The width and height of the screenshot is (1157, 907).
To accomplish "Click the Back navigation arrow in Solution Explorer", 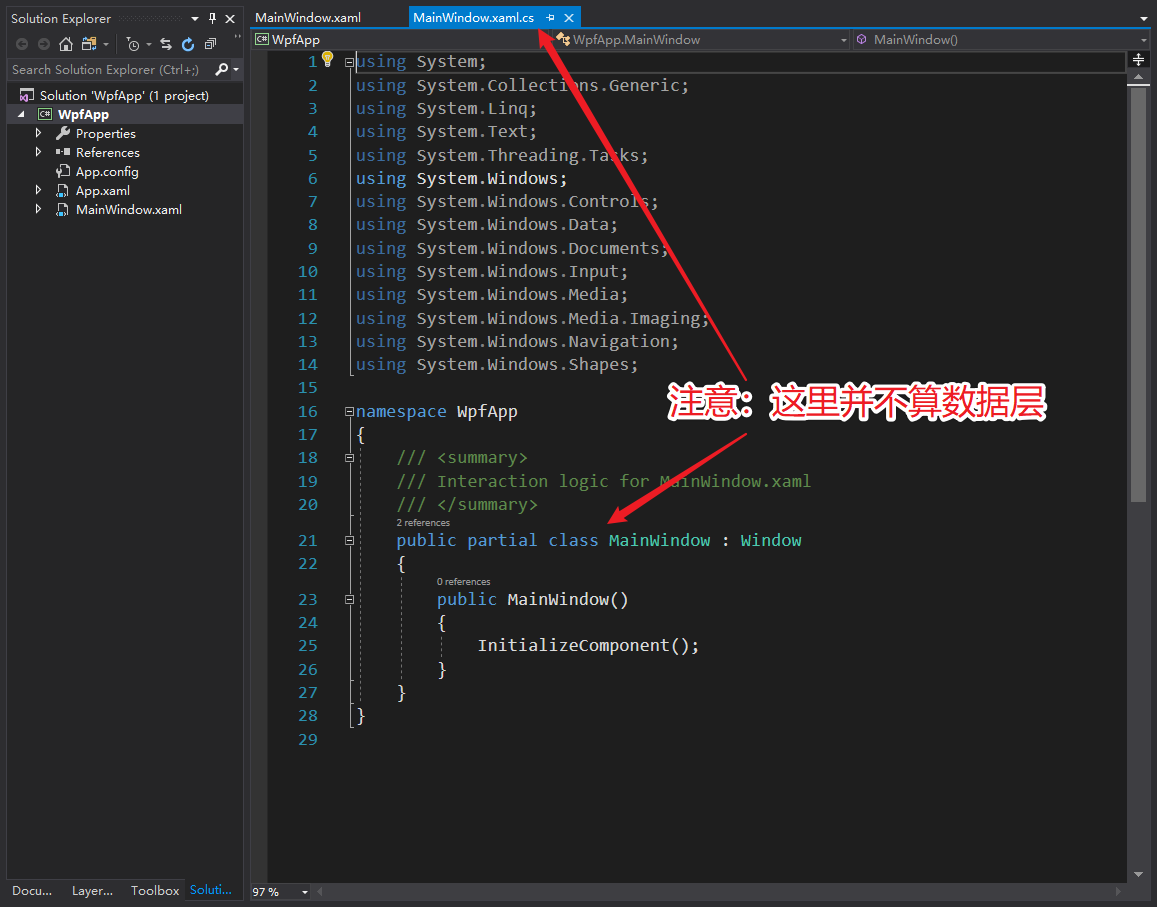I will click(x=21, y=44).
